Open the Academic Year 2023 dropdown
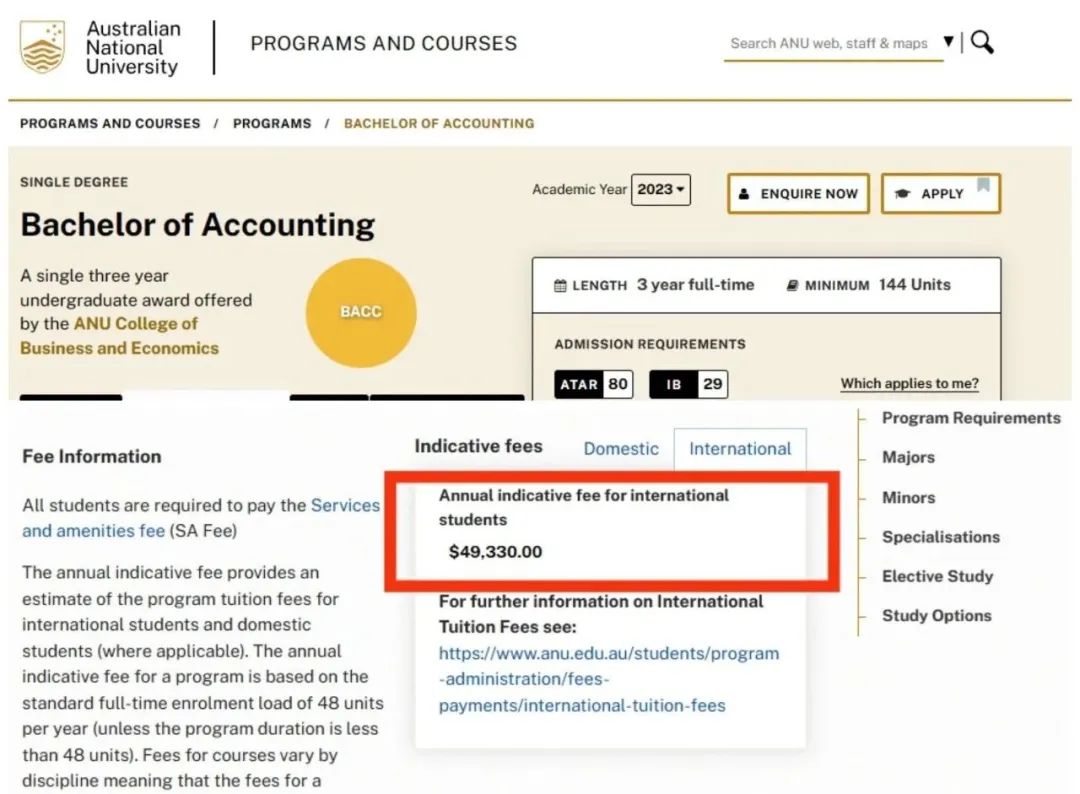This screenshot has width=1080, height=794. point(661,189)
